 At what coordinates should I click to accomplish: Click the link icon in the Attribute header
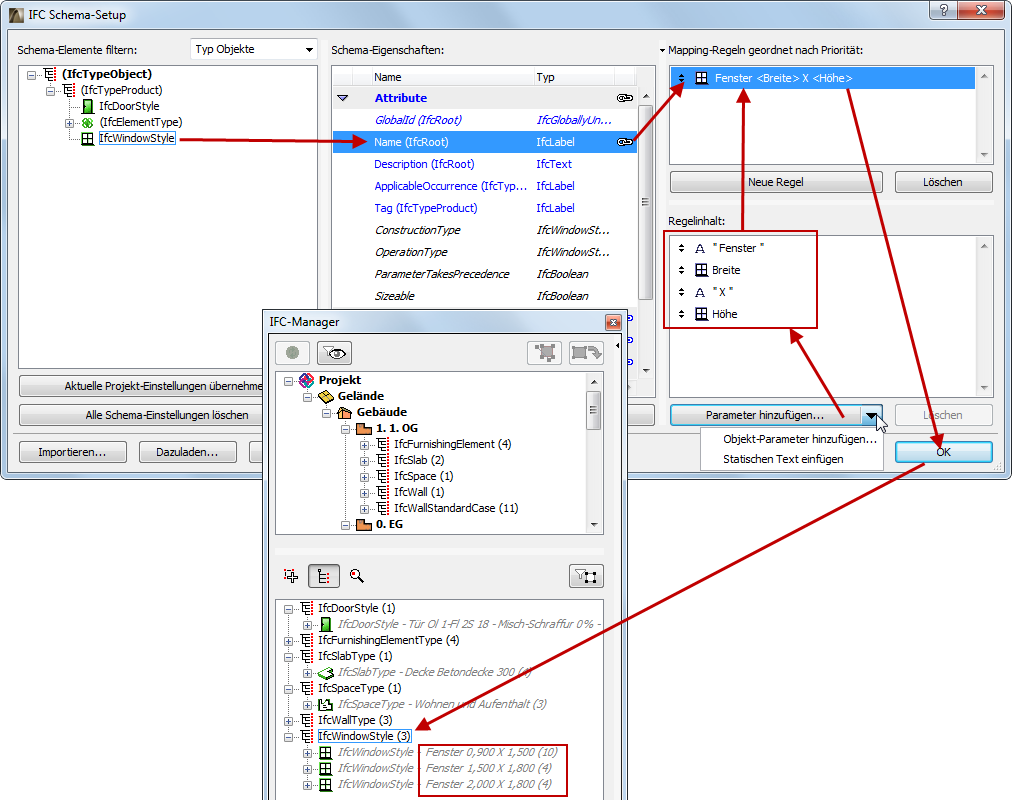point(624,98)
